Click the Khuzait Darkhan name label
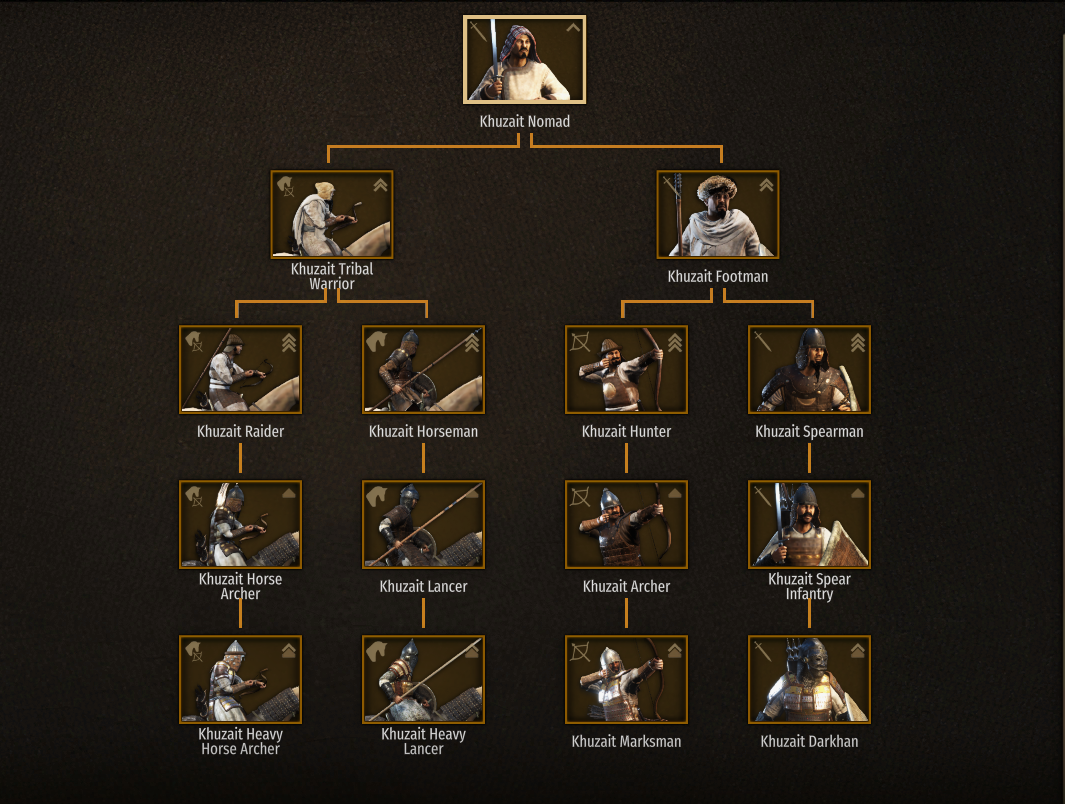 pos(809,742)
